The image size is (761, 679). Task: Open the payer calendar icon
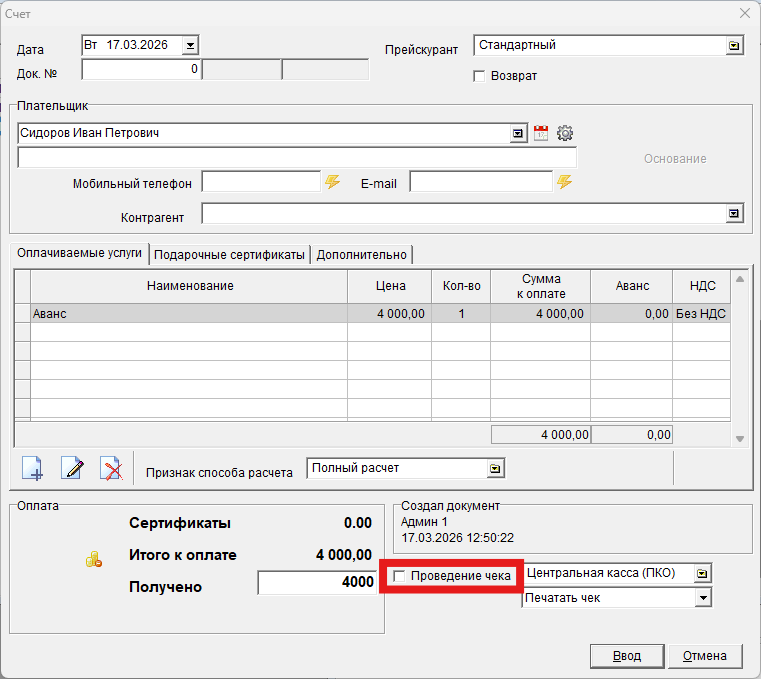tap(541, 133)
